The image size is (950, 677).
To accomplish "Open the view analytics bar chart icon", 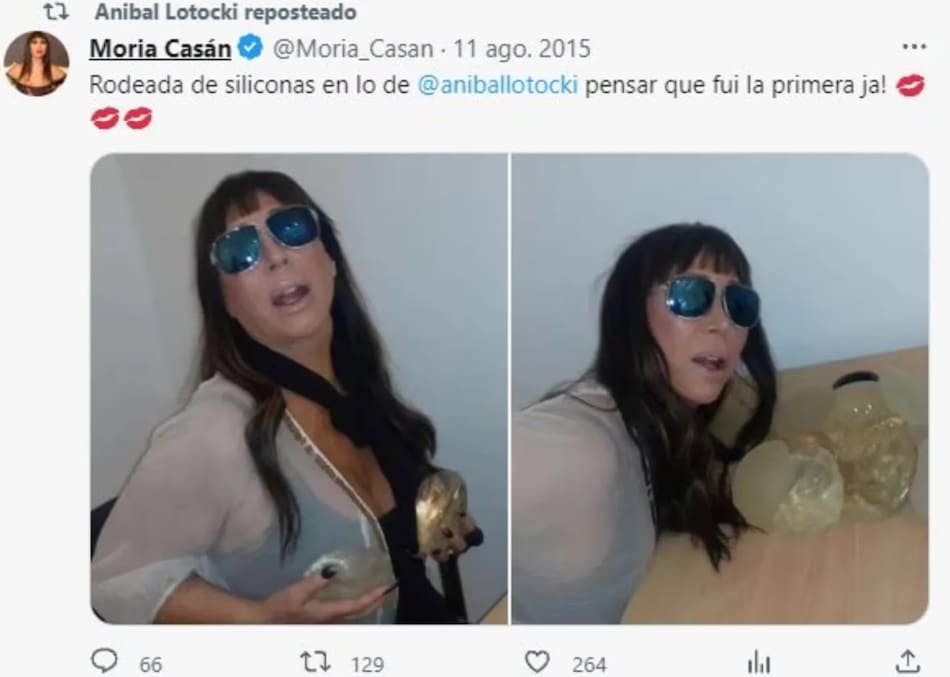I will point(759,662).
